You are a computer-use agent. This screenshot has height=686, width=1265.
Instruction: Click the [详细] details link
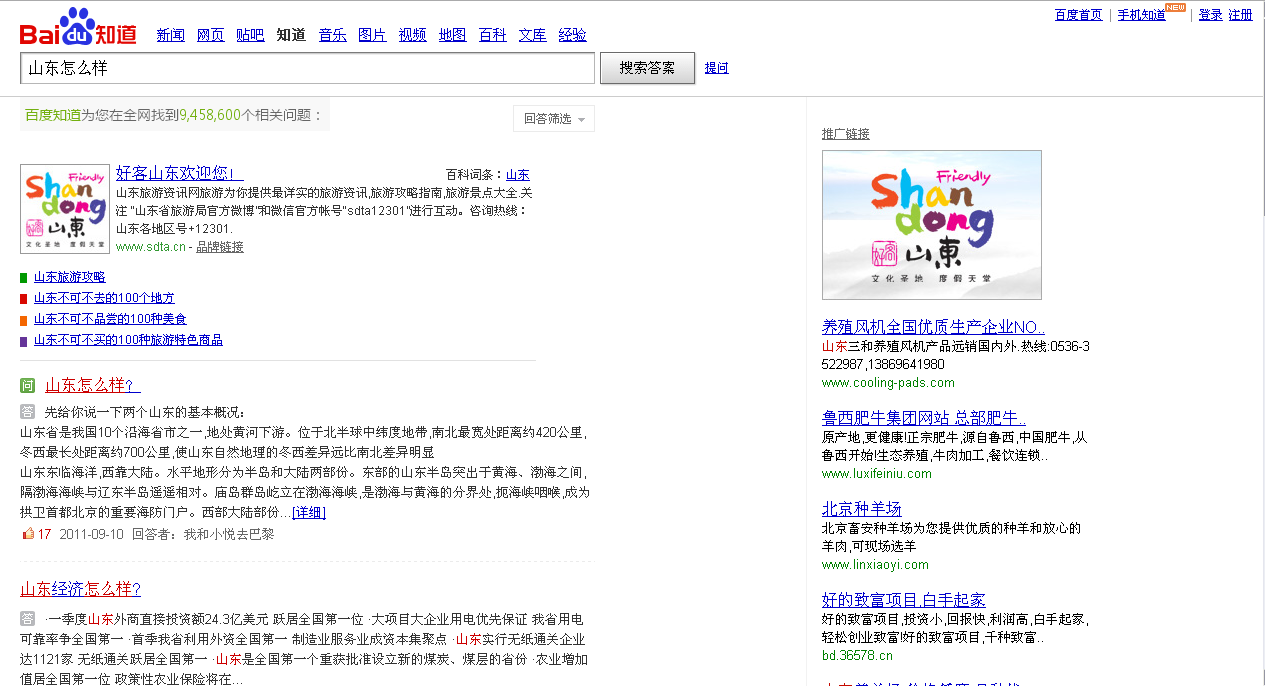309,513
